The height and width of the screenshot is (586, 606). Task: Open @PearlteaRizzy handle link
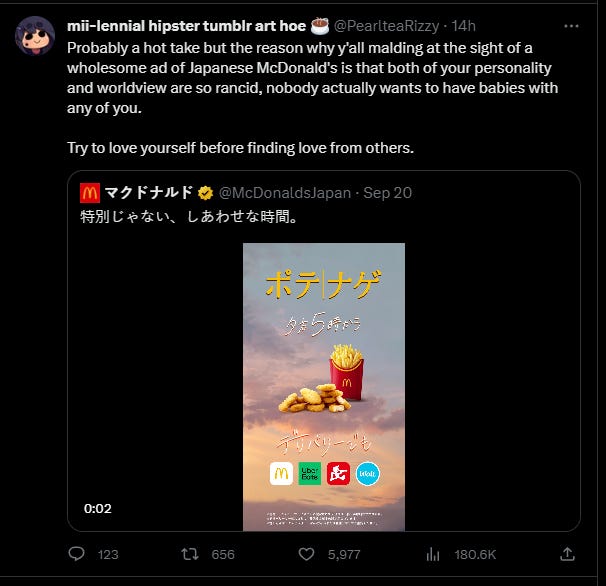(x=386, y=26)
